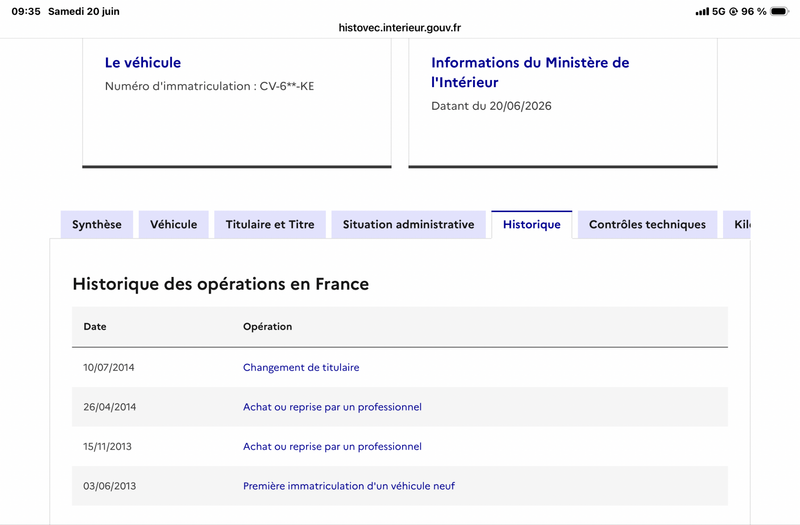Screen dimensions: 800x525
Task: Tap the histovec.interieur.gouv.fr address bar
Action: tap(399, 28)
